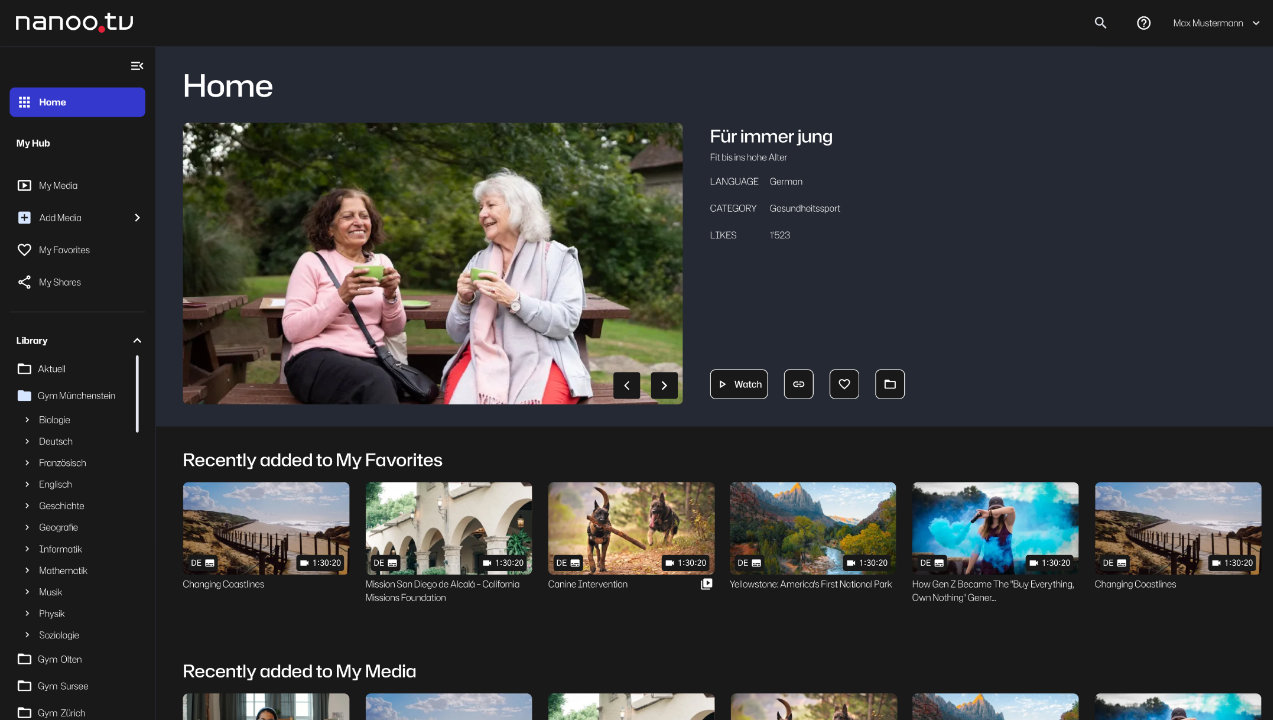
Task: Click the nanoo.tv logo
Action: point(74,22)
